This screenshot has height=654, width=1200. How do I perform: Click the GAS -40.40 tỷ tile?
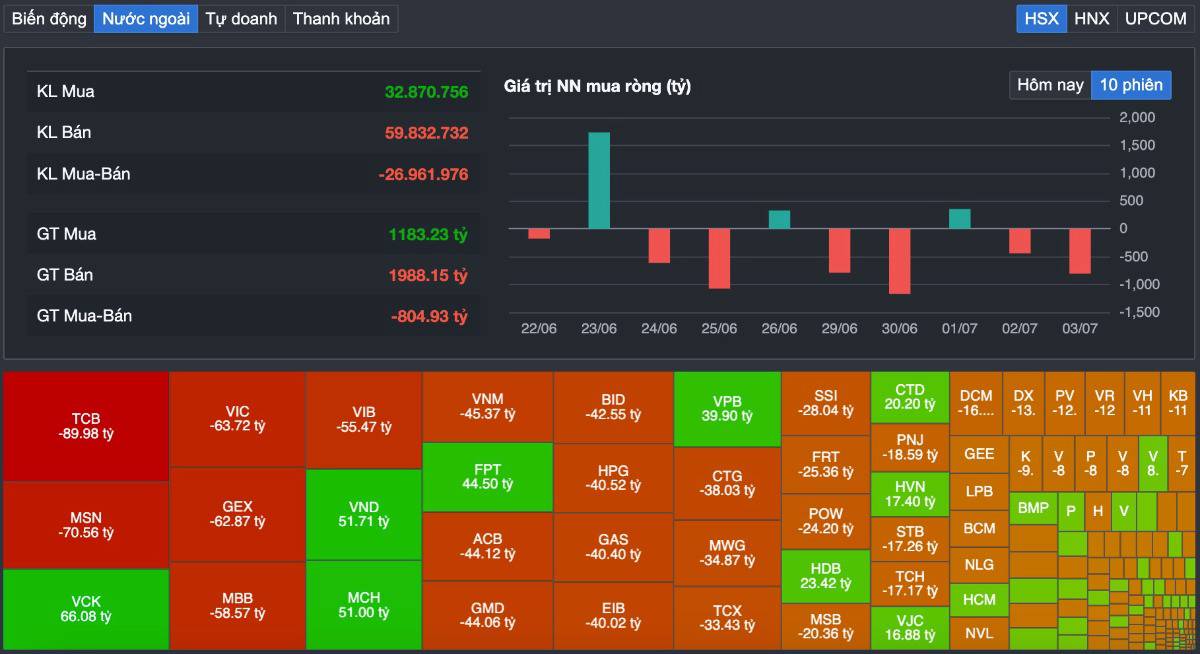[613, 547]
